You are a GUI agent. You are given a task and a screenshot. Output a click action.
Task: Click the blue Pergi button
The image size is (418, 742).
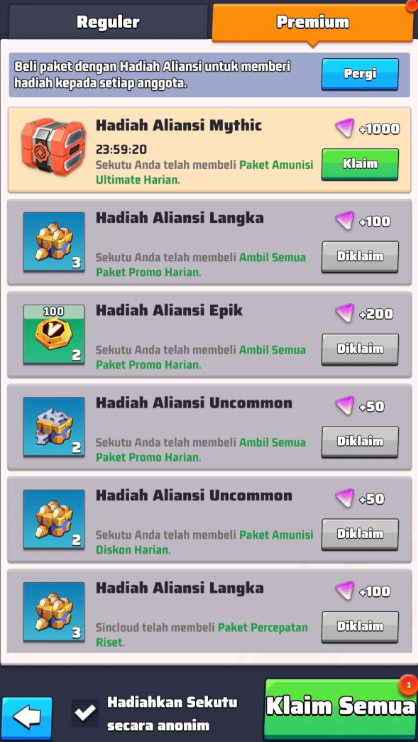point(360,74)
